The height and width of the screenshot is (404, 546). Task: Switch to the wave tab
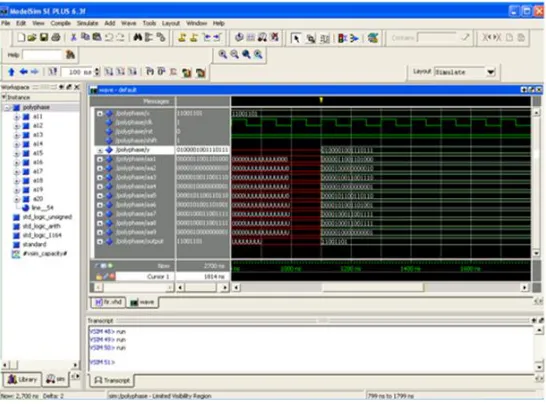coord(142,302)
